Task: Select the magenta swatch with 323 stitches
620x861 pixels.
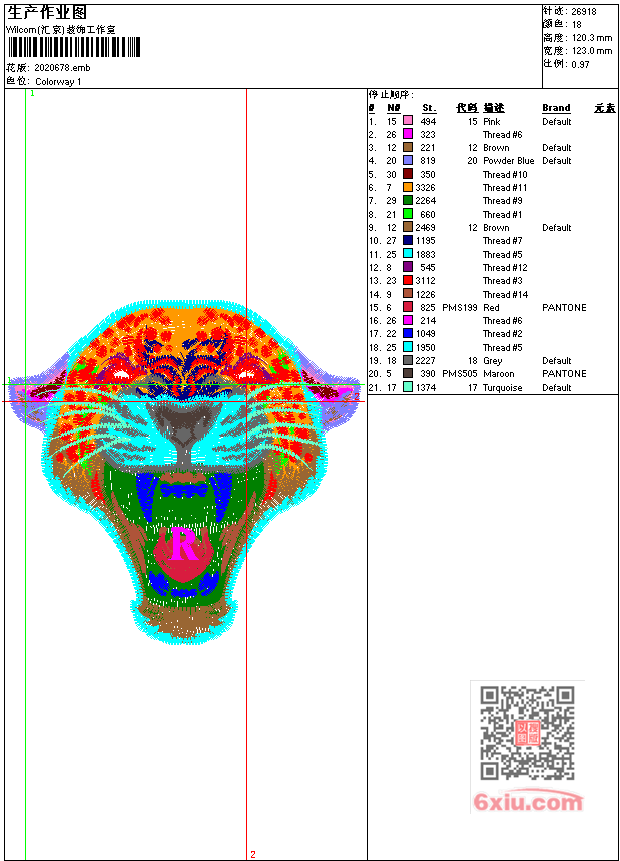Action: coord(408,134)
